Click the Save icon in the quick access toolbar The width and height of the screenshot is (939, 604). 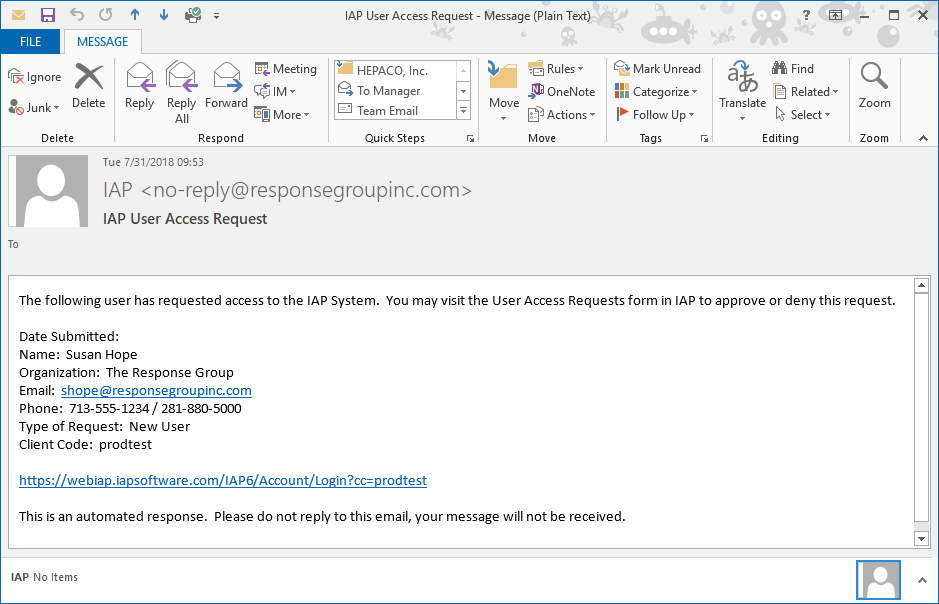[47, 15]
